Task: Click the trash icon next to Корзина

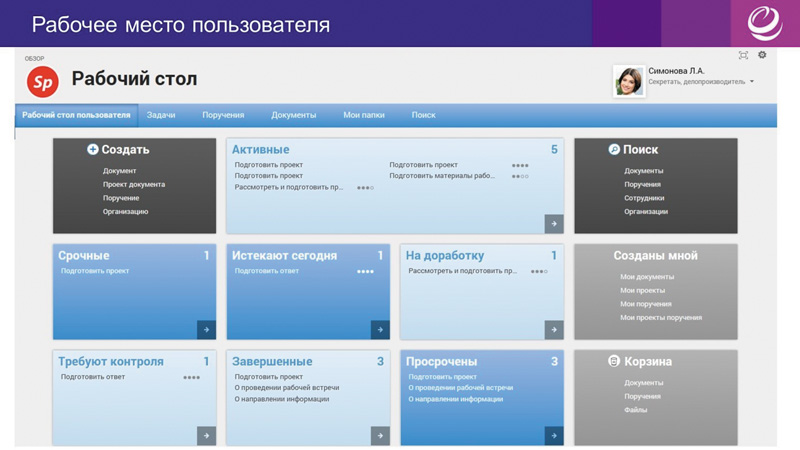Action: tap(614, 361)
